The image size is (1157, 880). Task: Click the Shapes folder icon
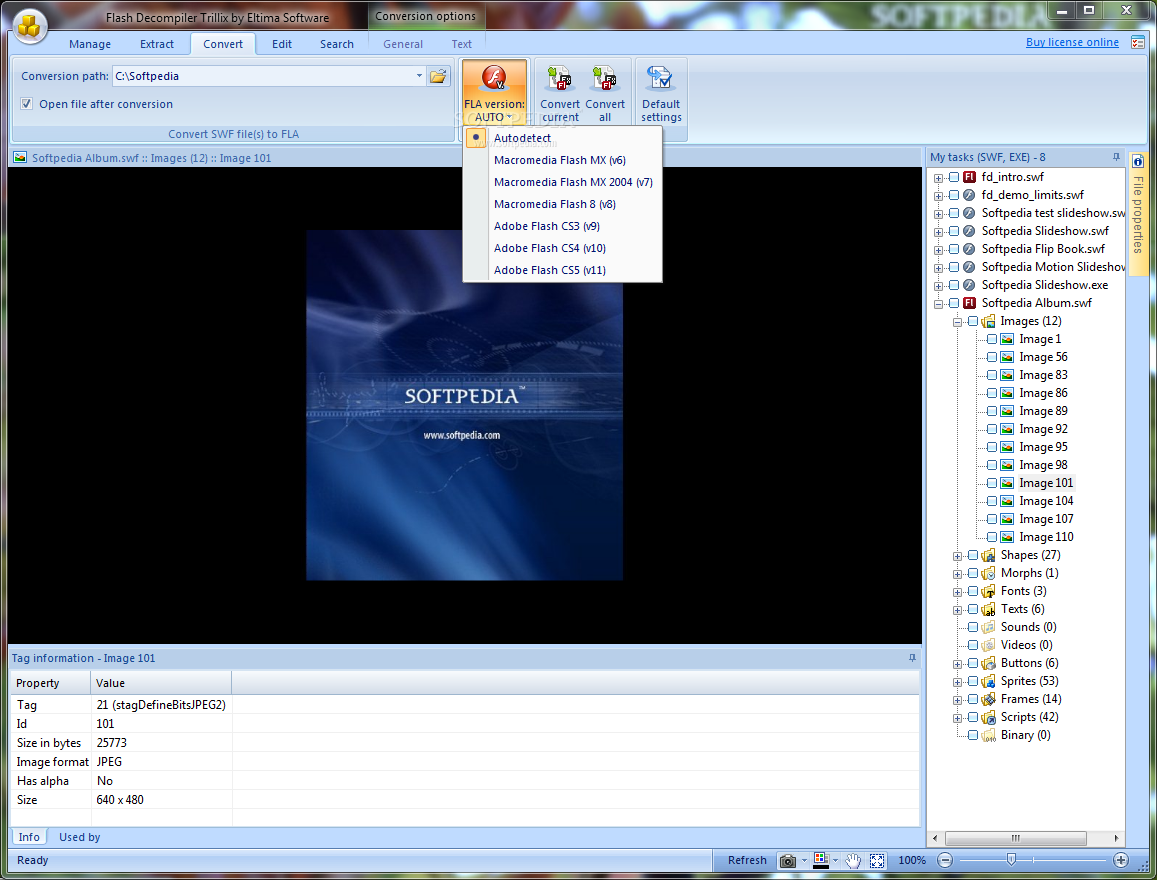tap(988, 555)
